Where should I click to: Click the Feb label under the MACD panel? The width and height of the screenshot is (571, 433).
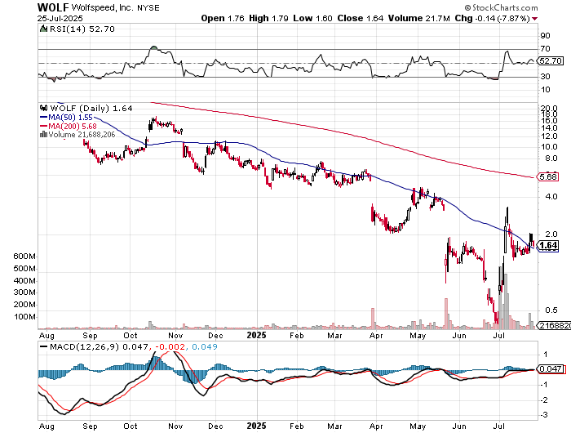(296, 426)
